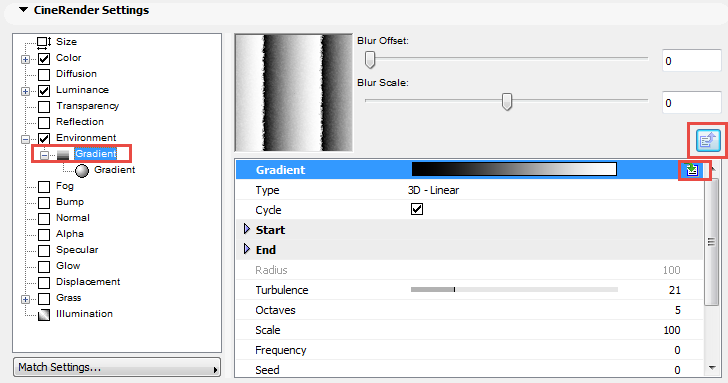Image resolution: width=728 pixels, height=383 pixels.
Task: Click the Frequency value 0
Action: pos(677,350)
